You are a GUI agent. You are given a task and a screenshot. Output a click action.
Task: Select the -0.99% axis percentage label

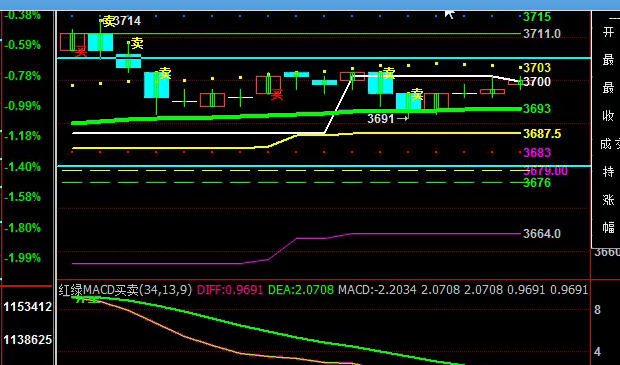tap(23, 106)
